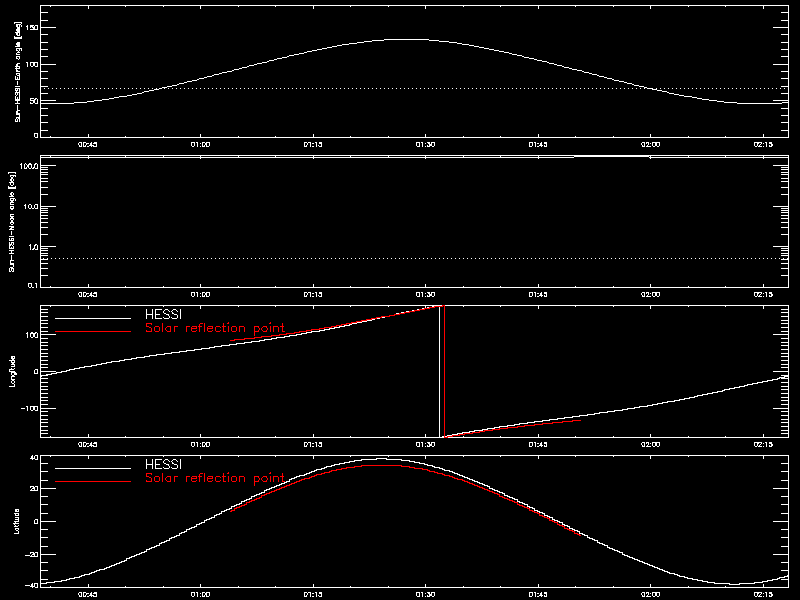Click 00:45 time label under Latitude plot
This screenshot has height=600, width=800.
88,594
